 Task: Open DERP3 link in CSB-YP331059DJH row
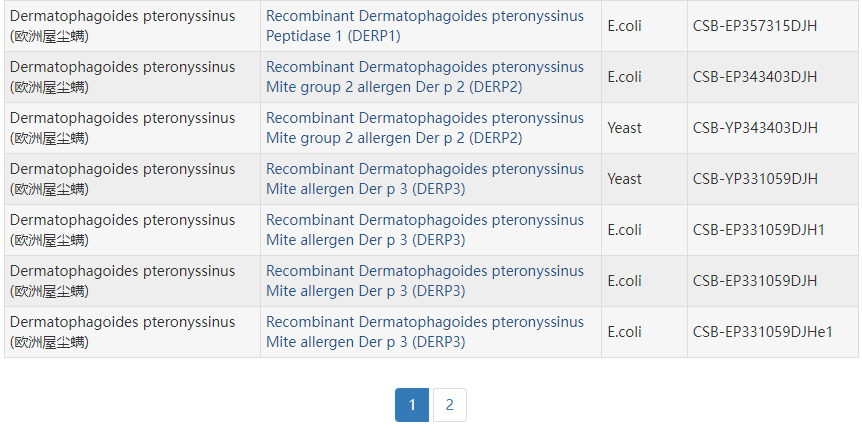point(424,179)
